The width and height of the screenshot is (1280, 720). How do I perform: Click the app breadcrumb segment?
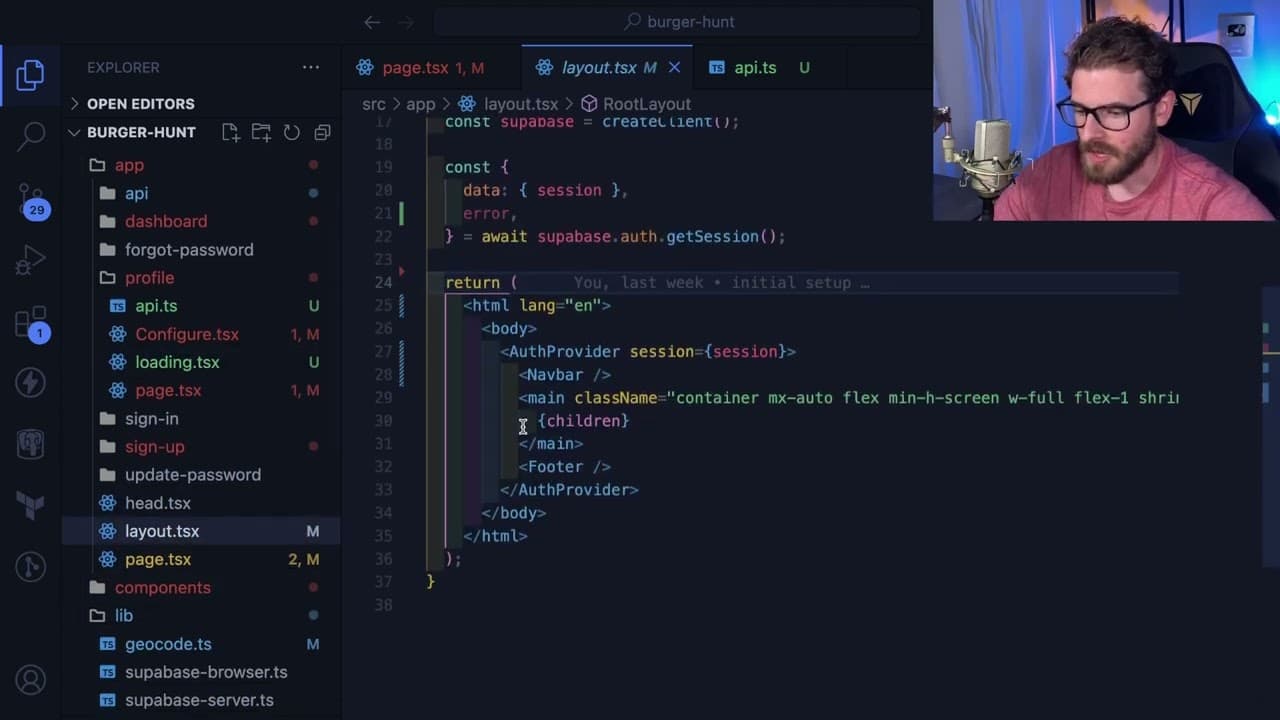420,104
